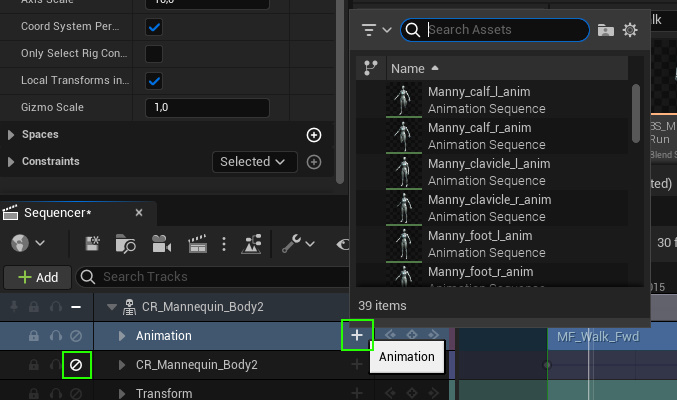
Task: Select Manny_calf_r_anim animation sequence
Action: point(492,136)
